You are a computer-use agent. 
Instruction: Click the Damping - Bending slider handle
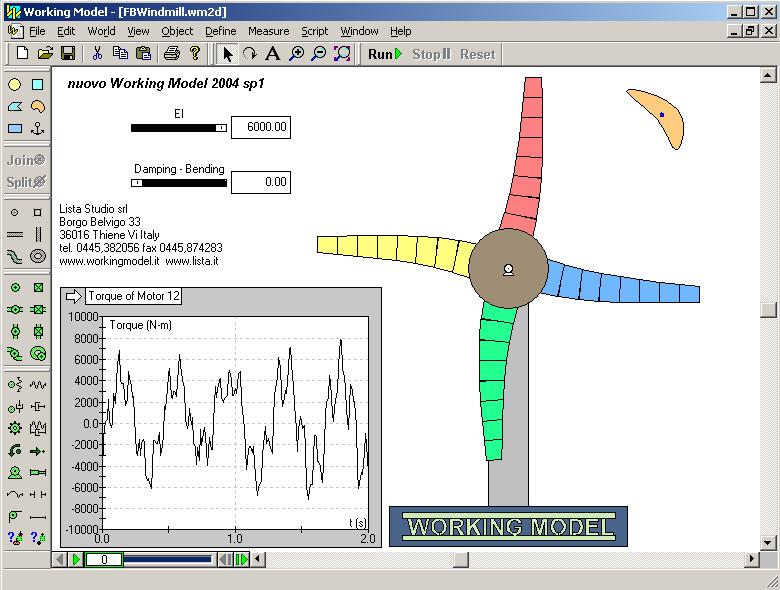point(137,183)
